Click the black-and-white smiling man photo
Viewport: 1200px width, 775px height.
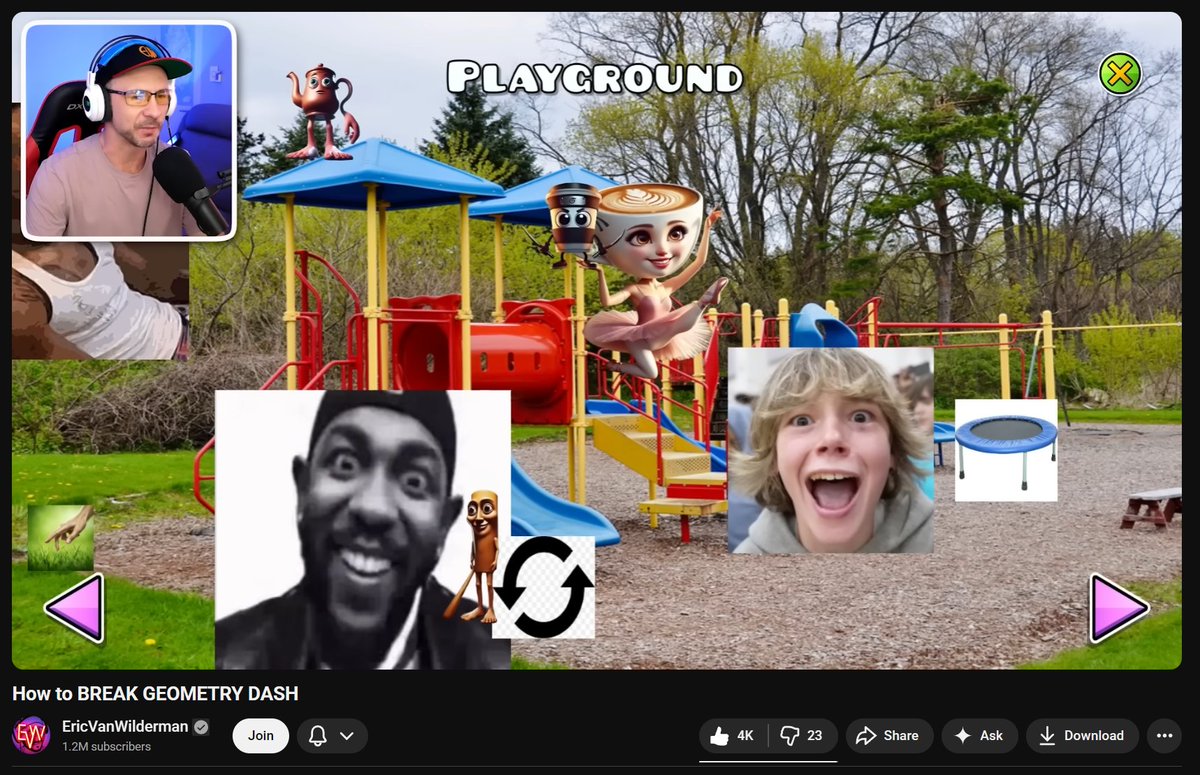point(362,530)
